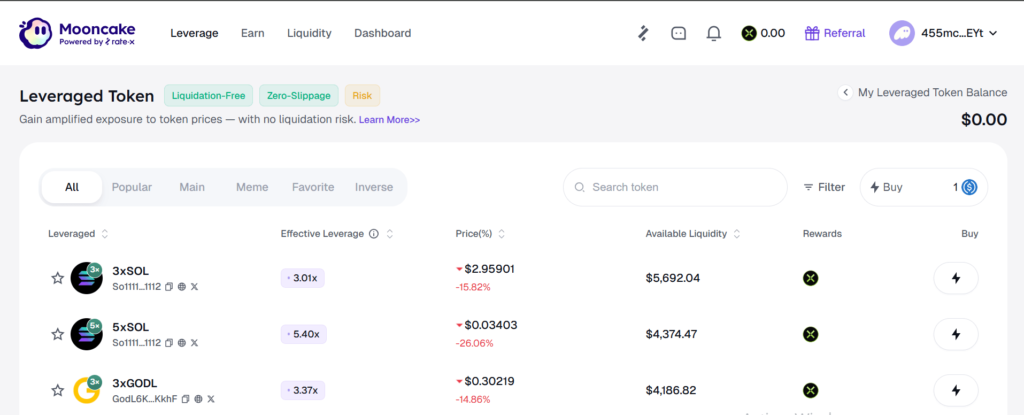
Task: Click the $4,374.47 liquidity value
Action: [671, 335]
